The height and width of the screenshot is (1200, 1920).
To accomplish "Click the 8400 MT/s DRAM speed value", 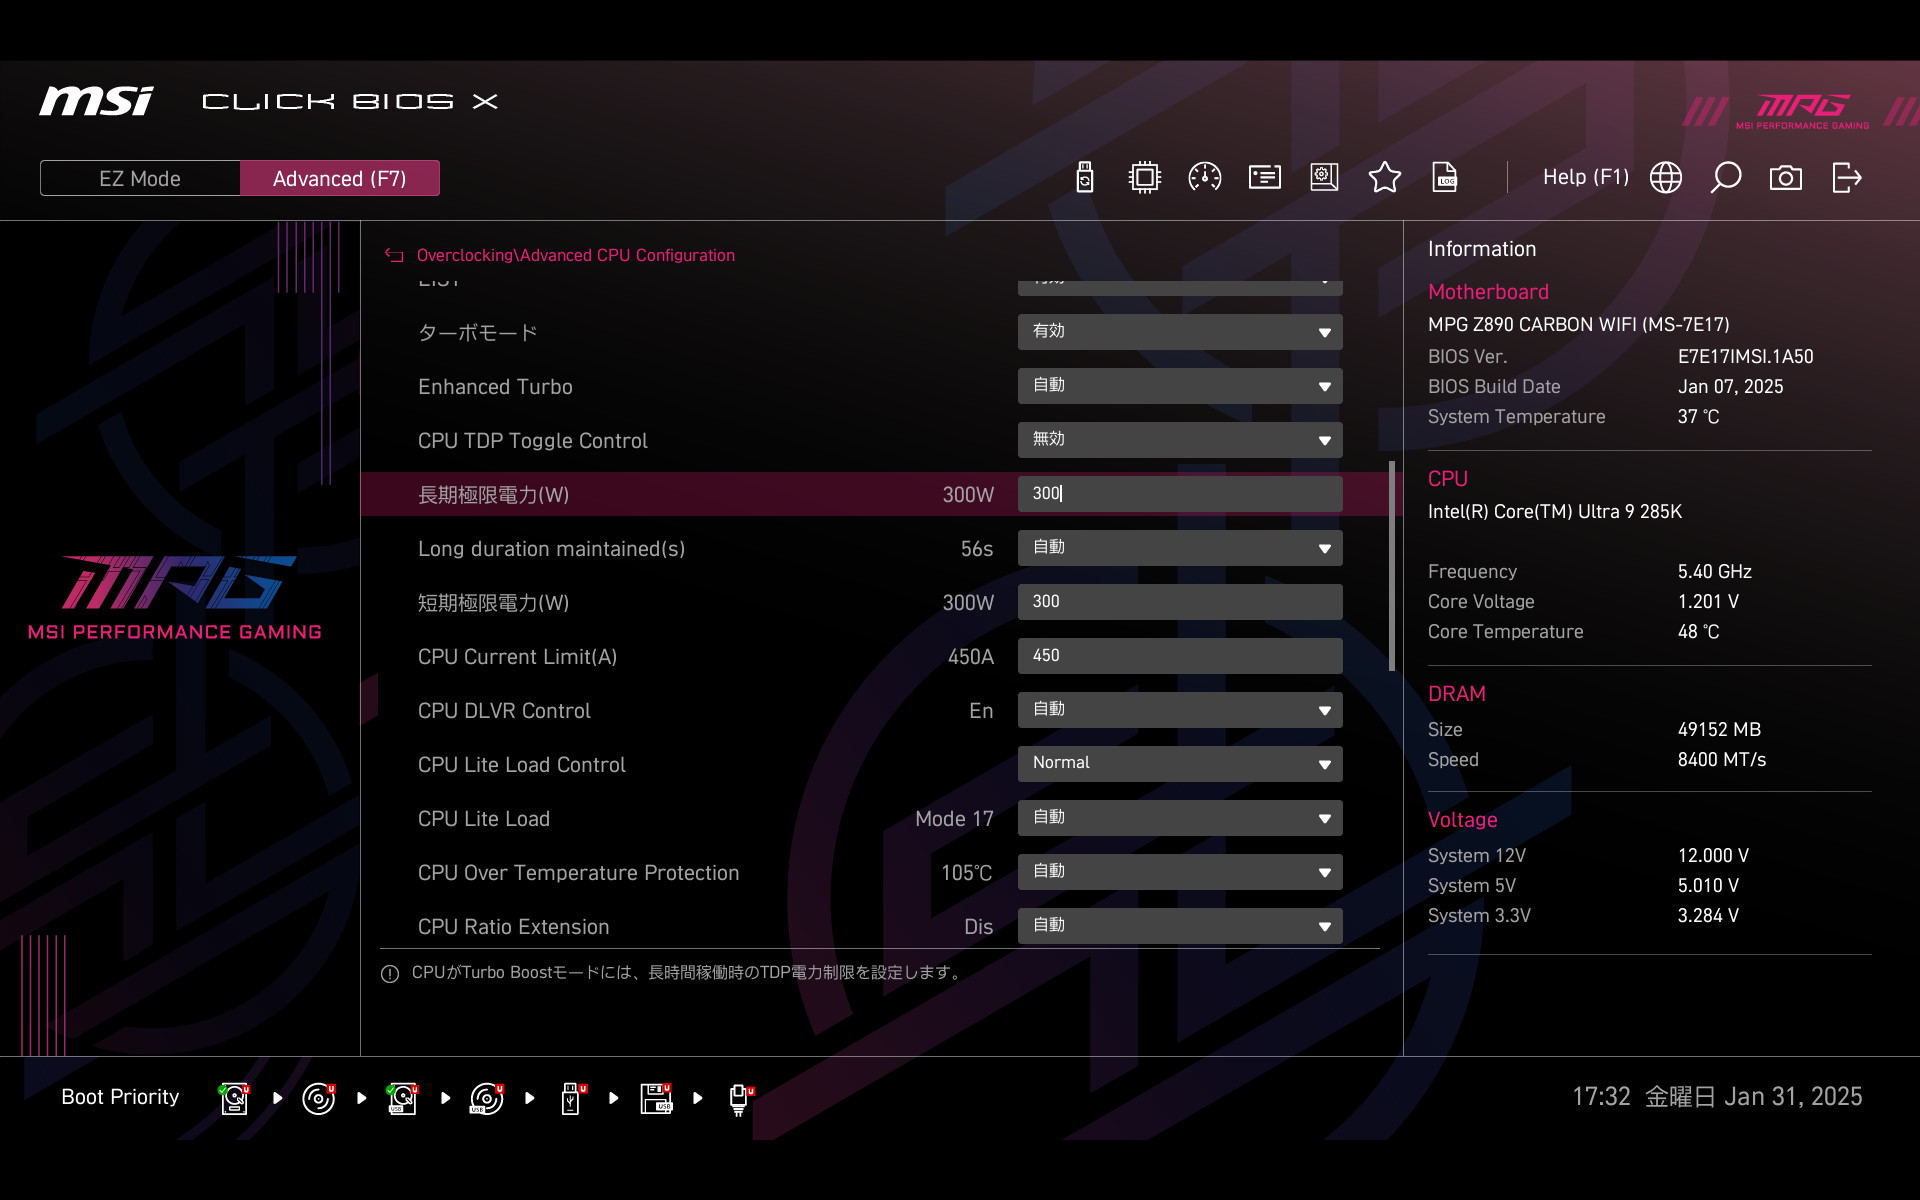I will click(x=1721, y=760).
